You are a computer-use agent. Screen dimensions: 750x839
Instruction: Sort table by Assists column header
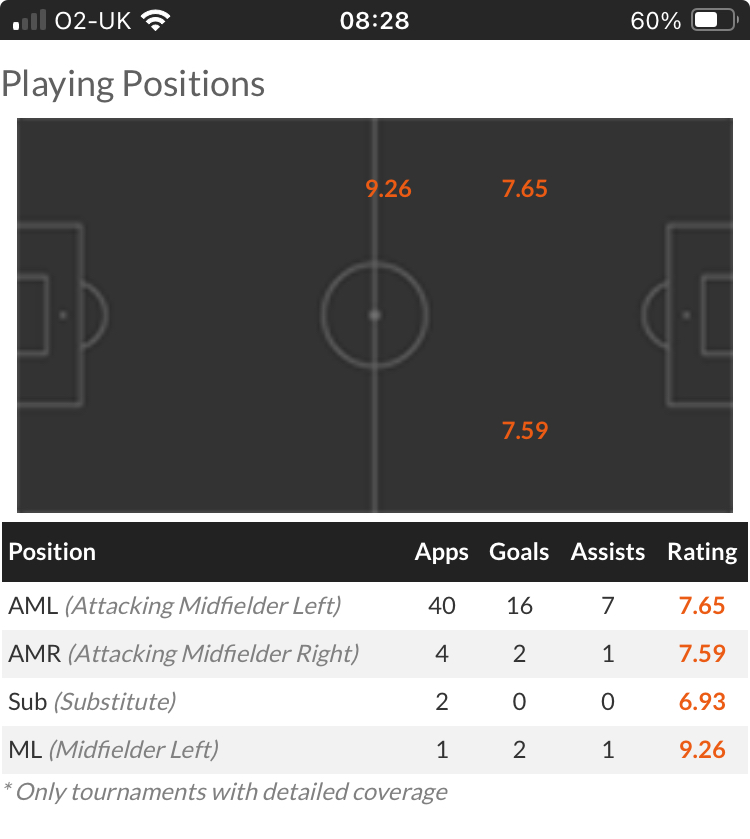pyautogui.click(x=608, y=552)
